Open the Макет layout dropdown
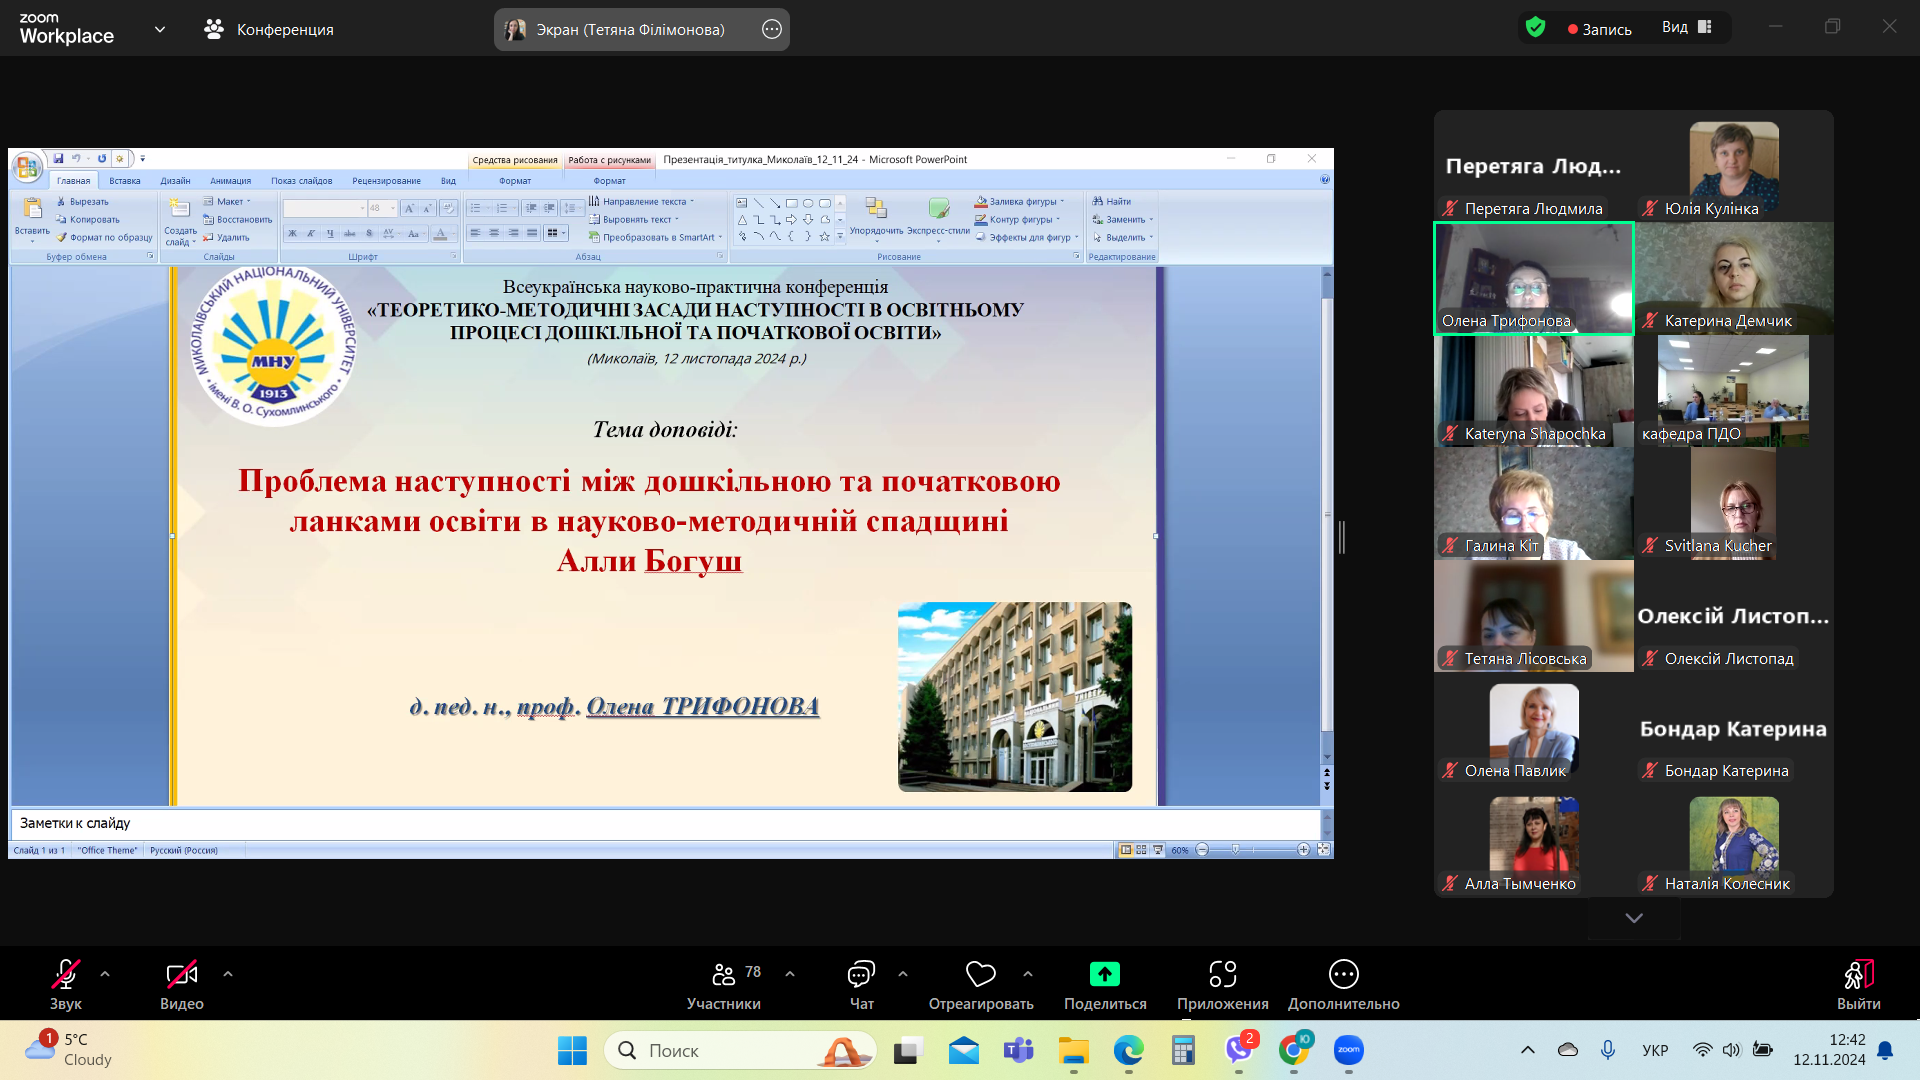The image size is (1920, 1080). [x=228, y=201]
